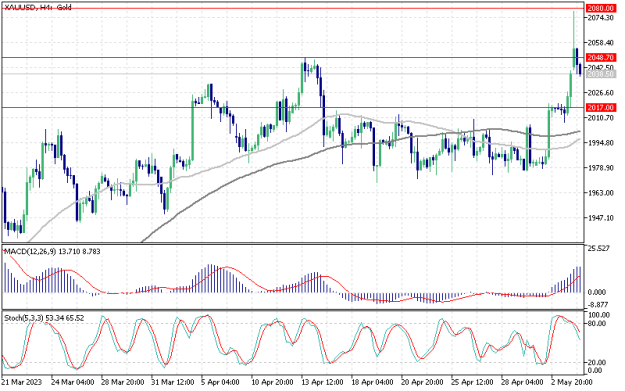The image size is (625, 391).
Task: Click the 20 Apr 20:00 time label
Action: 423,382
